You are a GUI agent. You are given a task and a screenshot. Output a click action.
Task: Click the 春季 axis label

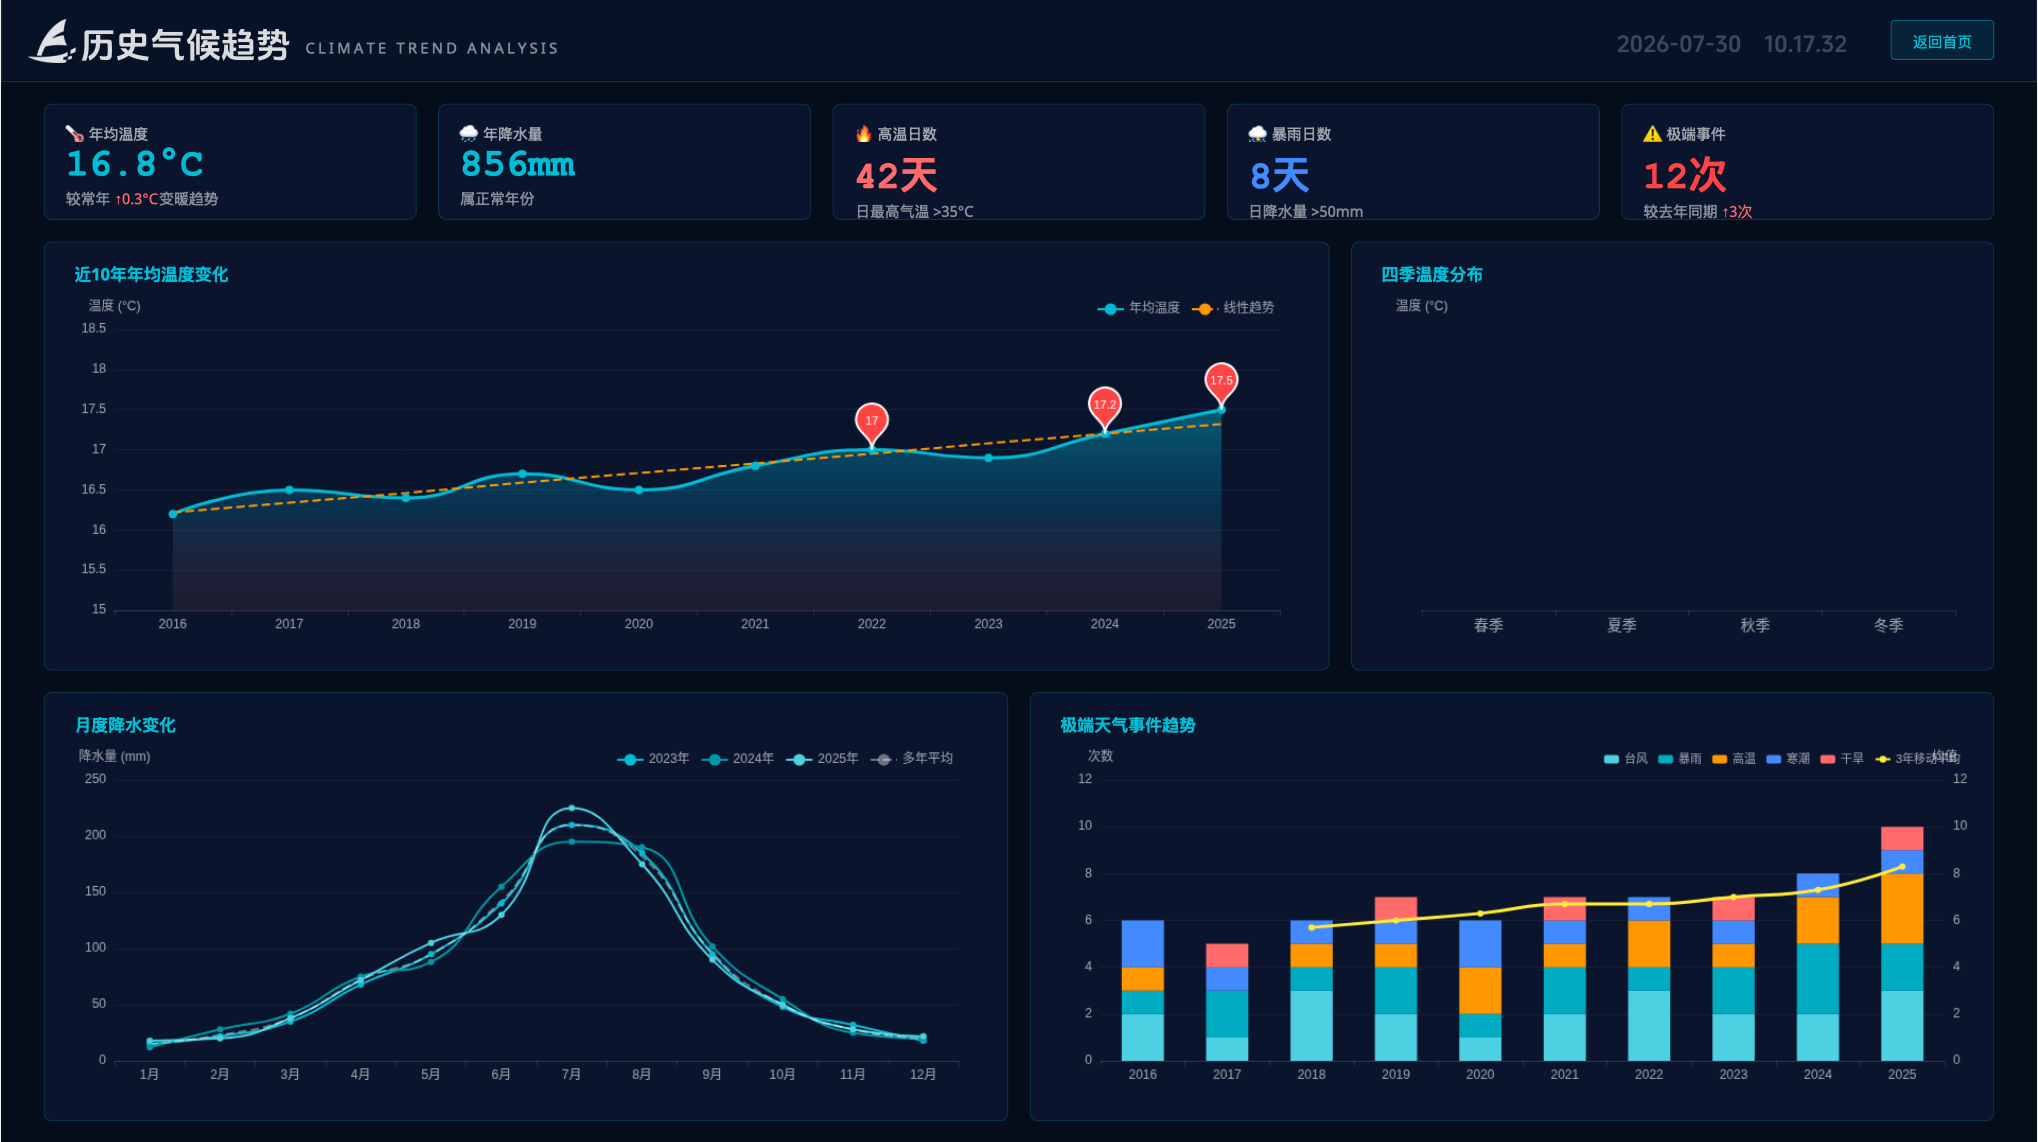[1488, 626]
